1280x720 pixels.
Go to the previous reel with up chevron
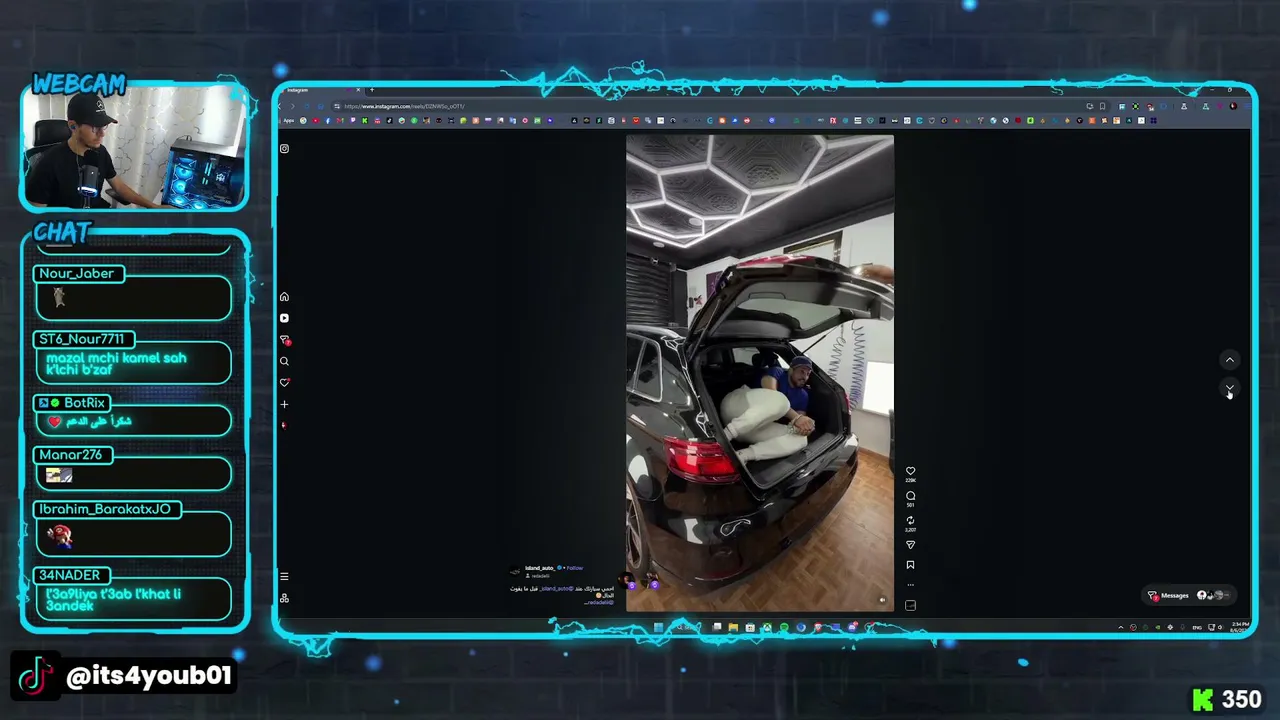click(x=1230, y=360)
